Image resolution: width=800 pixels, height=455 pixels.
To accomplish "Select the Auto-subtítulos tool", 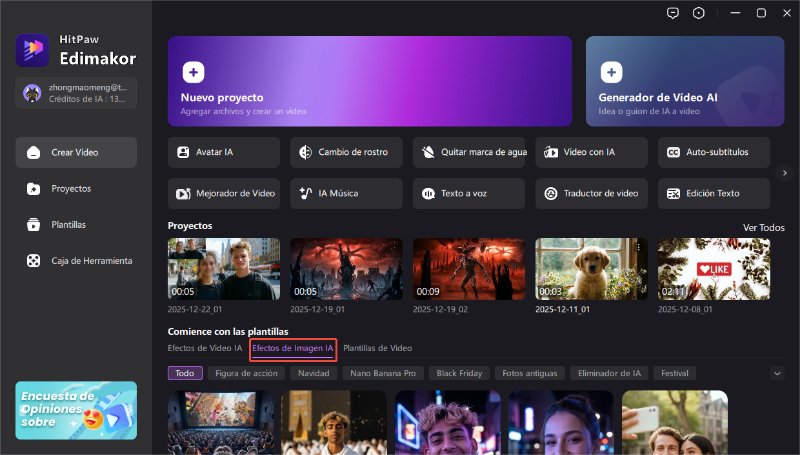I will [x=713, y=152].
